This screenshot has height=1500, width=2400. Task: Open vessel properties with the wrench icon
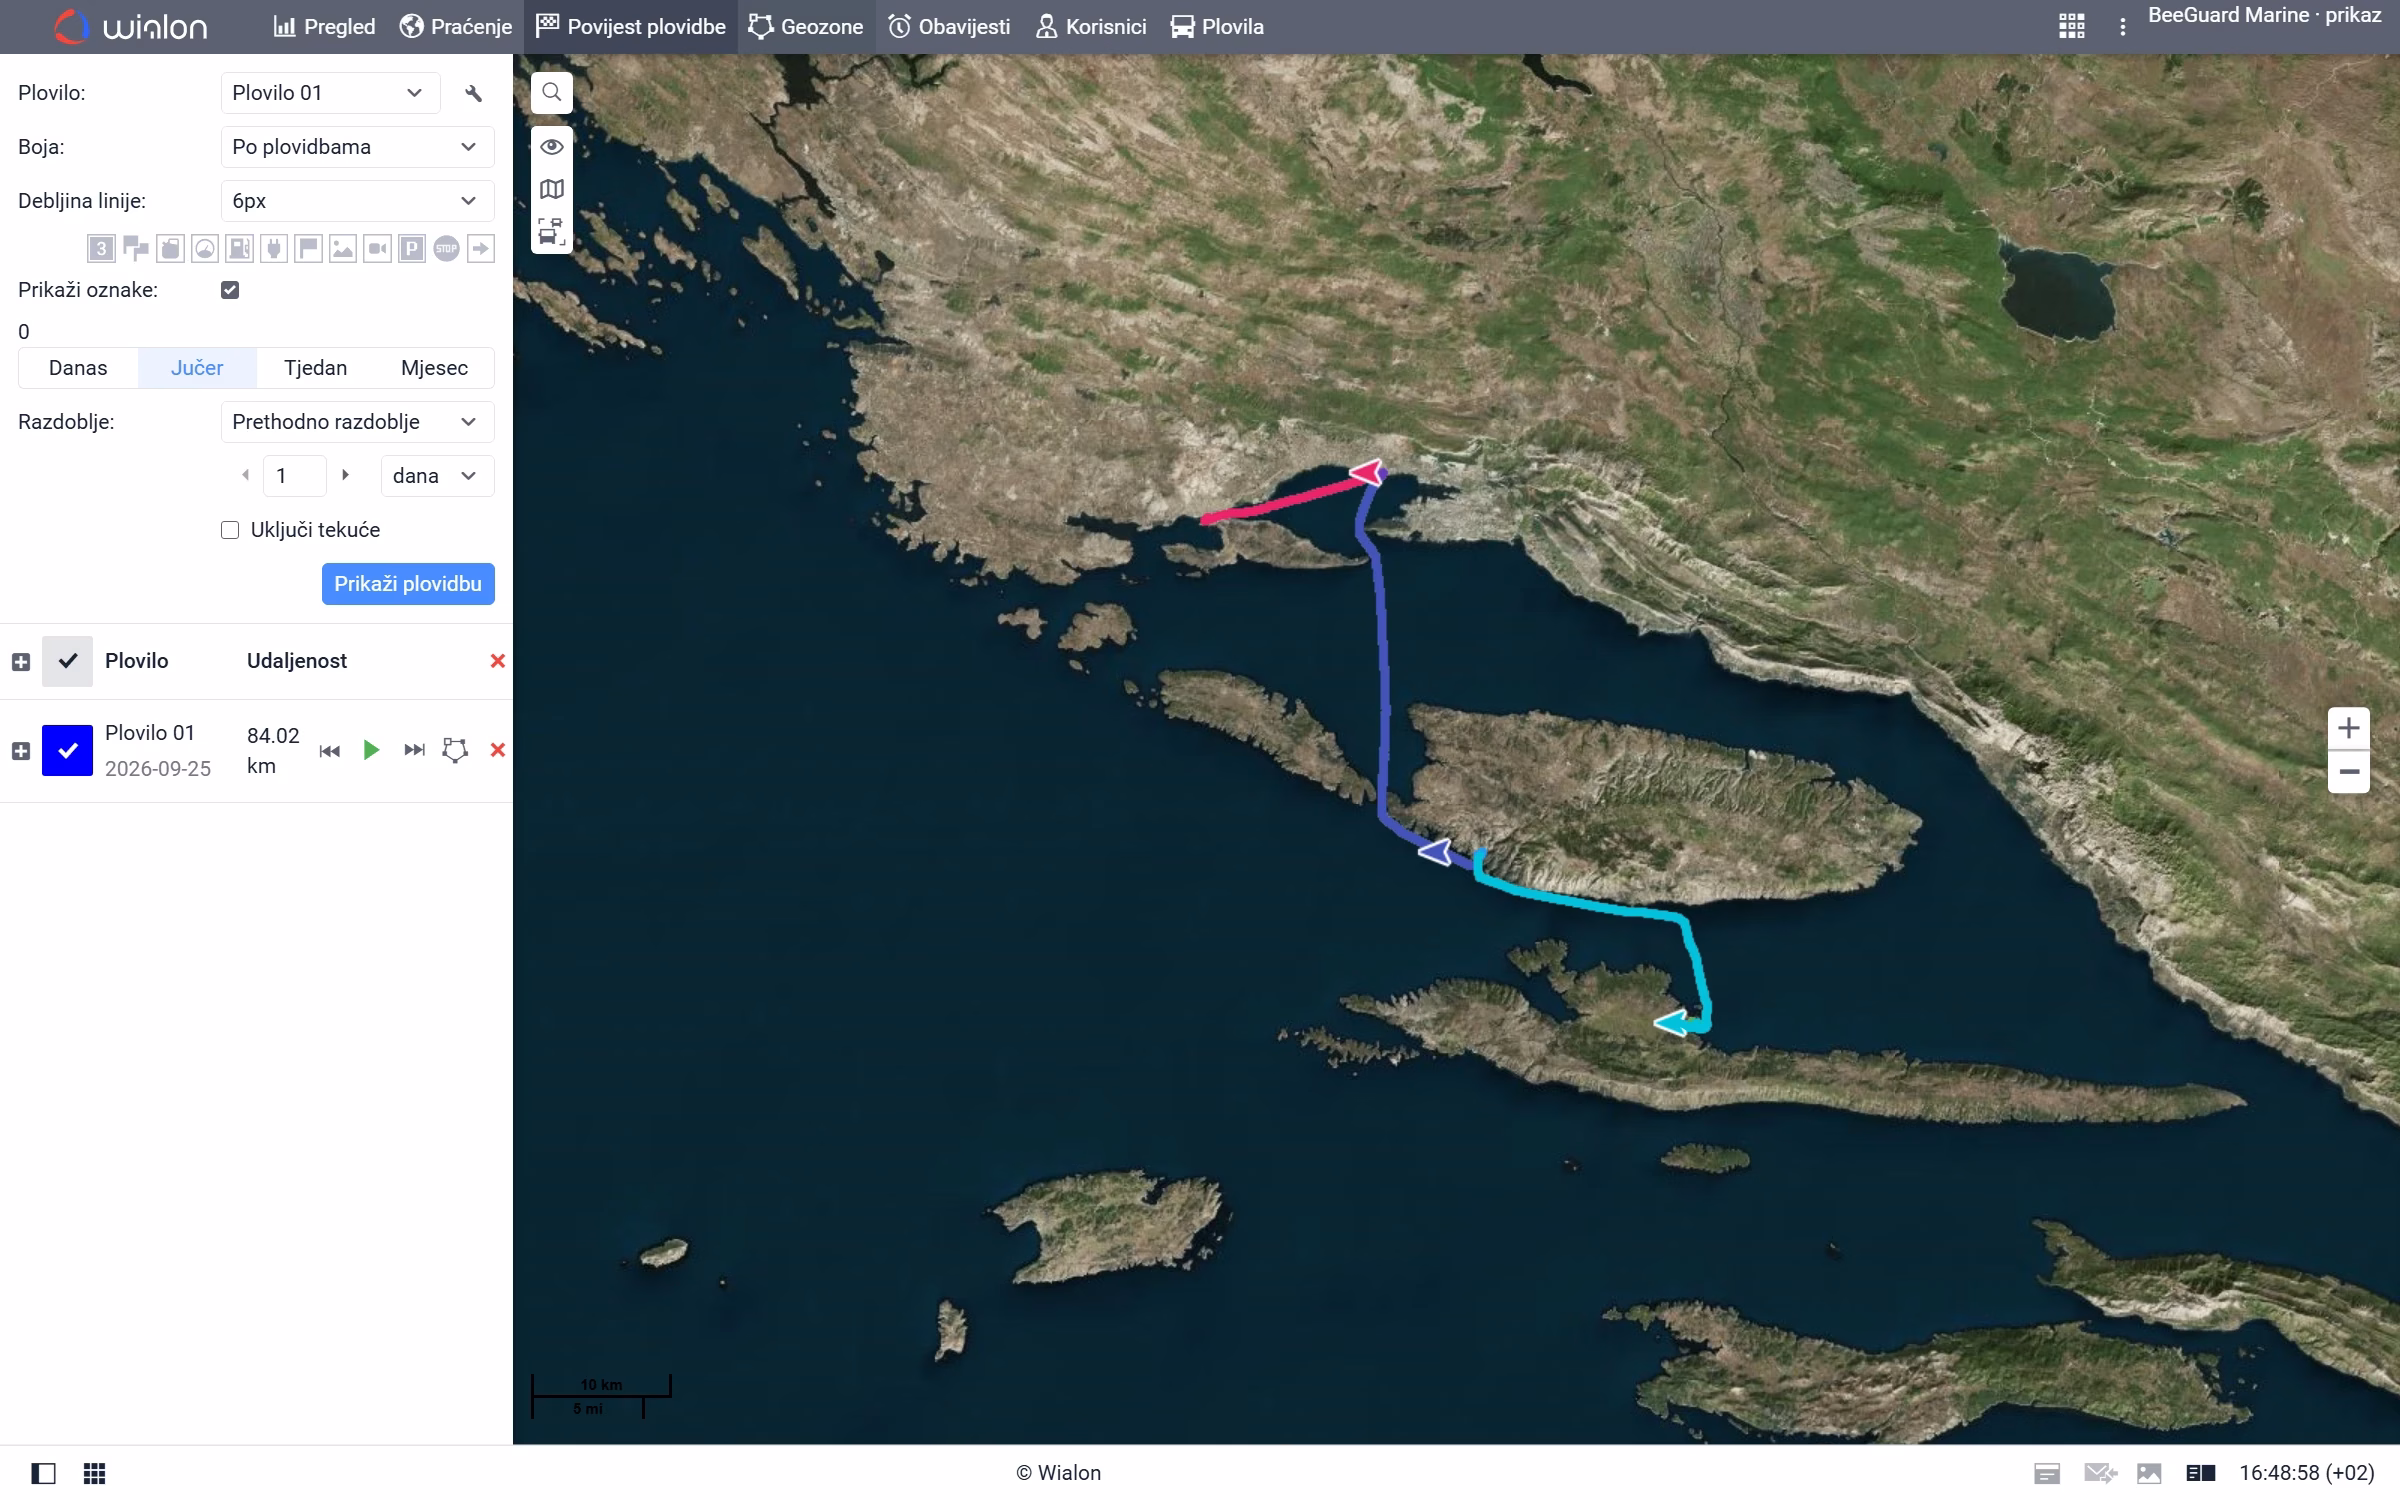click(473, 93)
